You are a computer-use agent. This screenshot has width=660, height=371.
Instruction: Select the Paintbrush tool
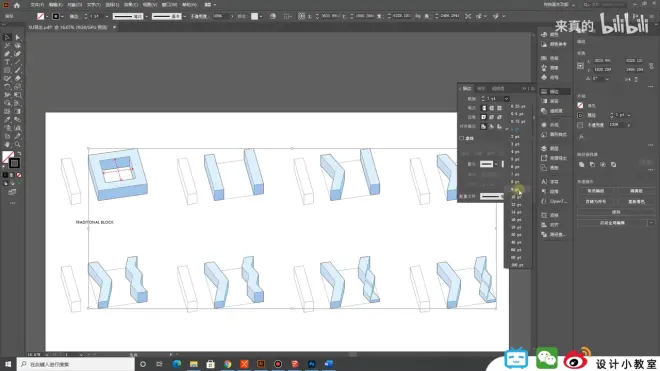click(18, 70)
